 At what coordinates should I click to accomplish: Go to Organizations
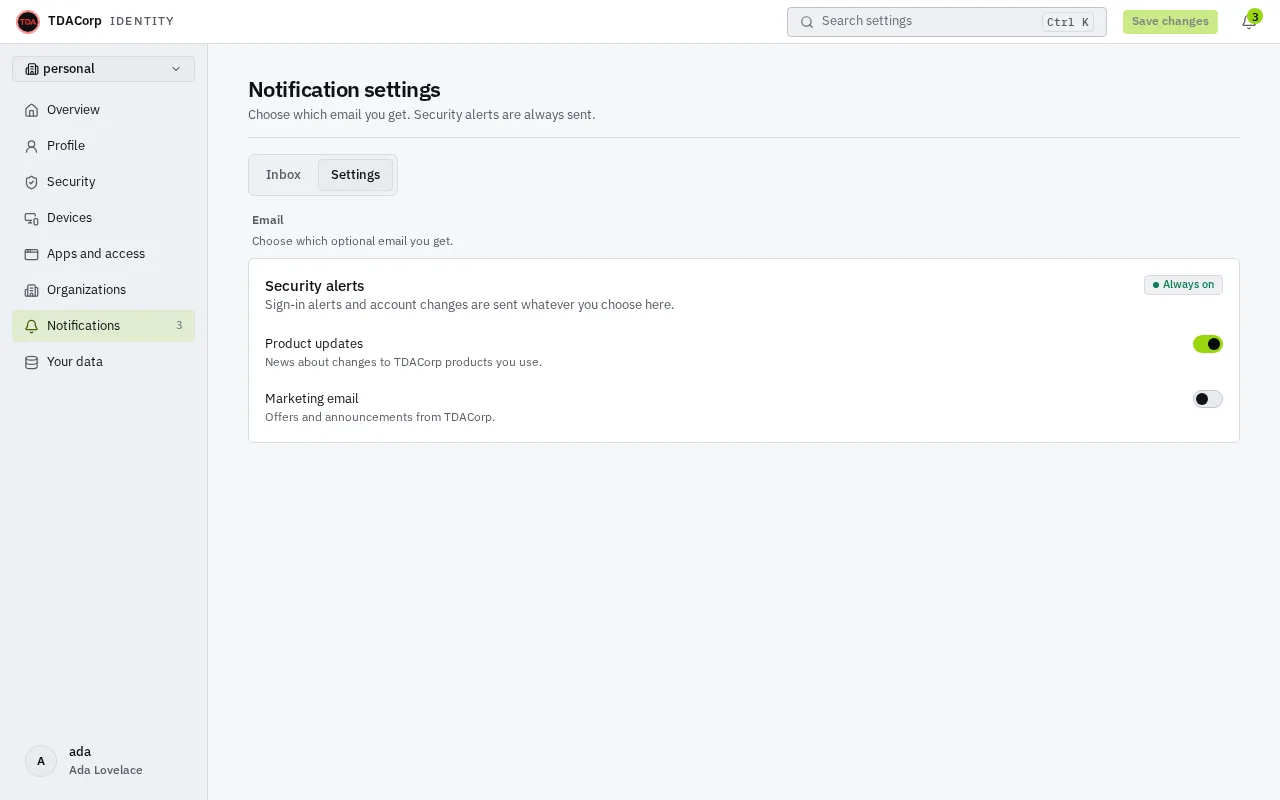104,290
